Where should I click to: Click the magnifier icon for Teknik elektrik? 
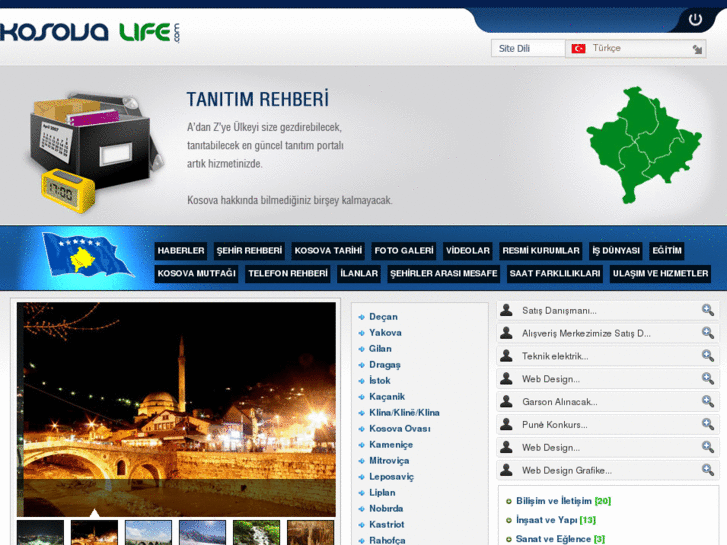click(708, 355)
